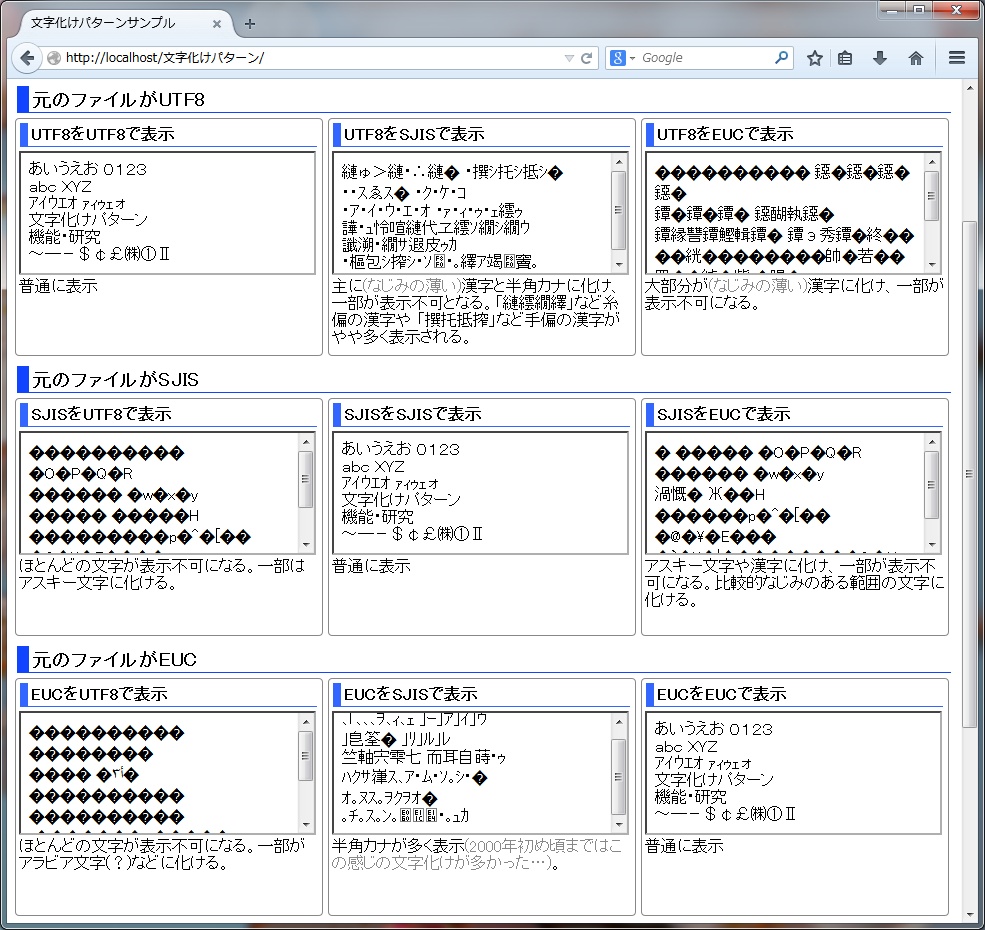The height and width of the screenshot is (930, 985).
Task: Focus the Google search input box
Action: click(x=705, y=58)
